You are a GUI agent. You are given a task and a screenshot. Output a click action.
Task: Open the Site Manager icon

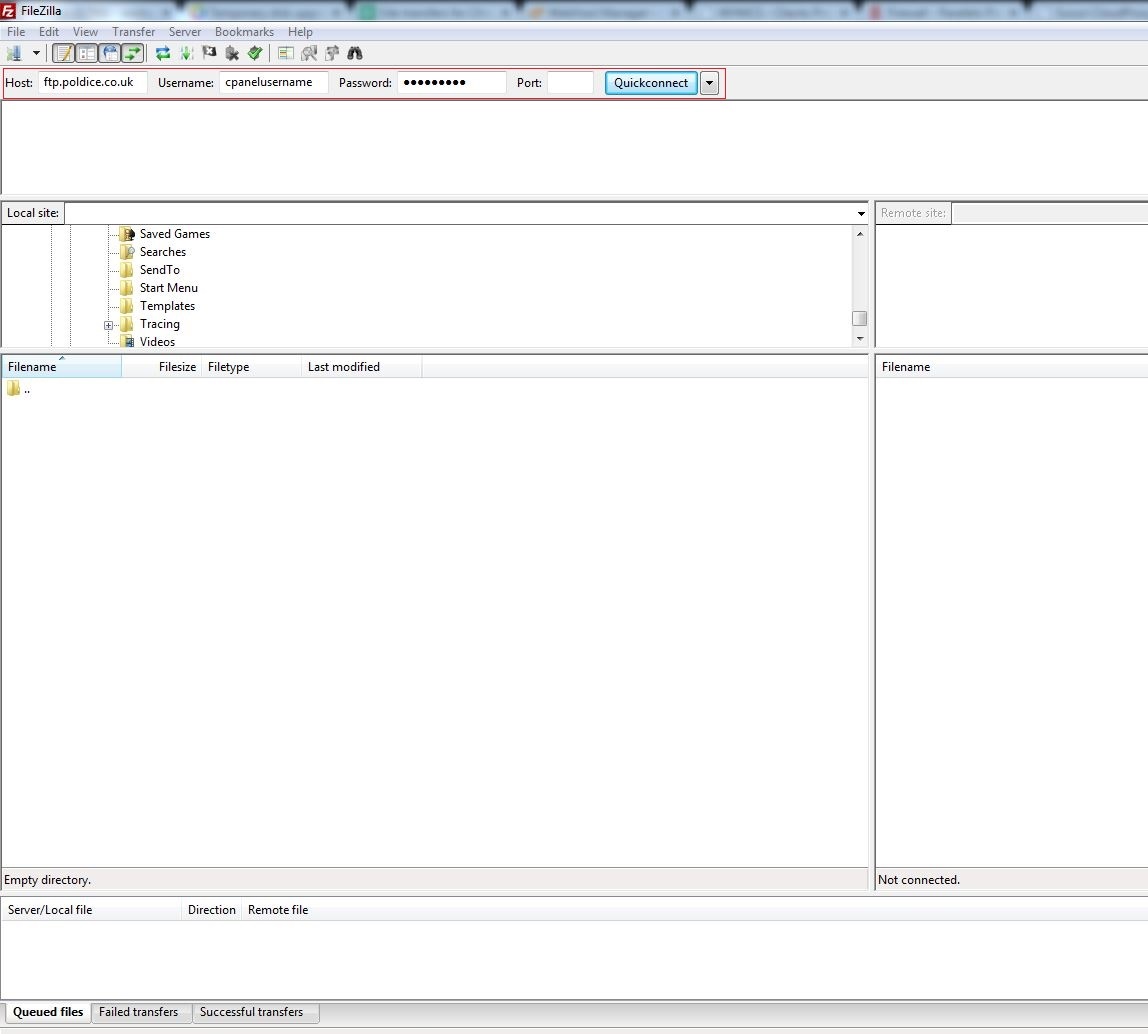[14, 53]
